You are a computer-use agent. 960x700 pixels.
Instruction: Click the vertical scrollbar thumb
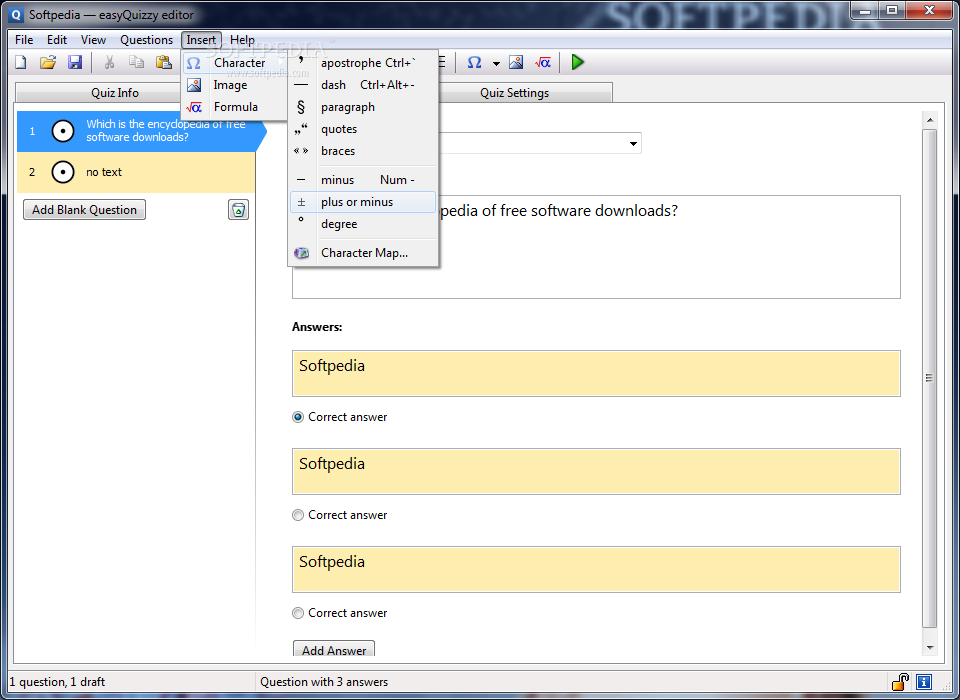click(x=930, y=378)
